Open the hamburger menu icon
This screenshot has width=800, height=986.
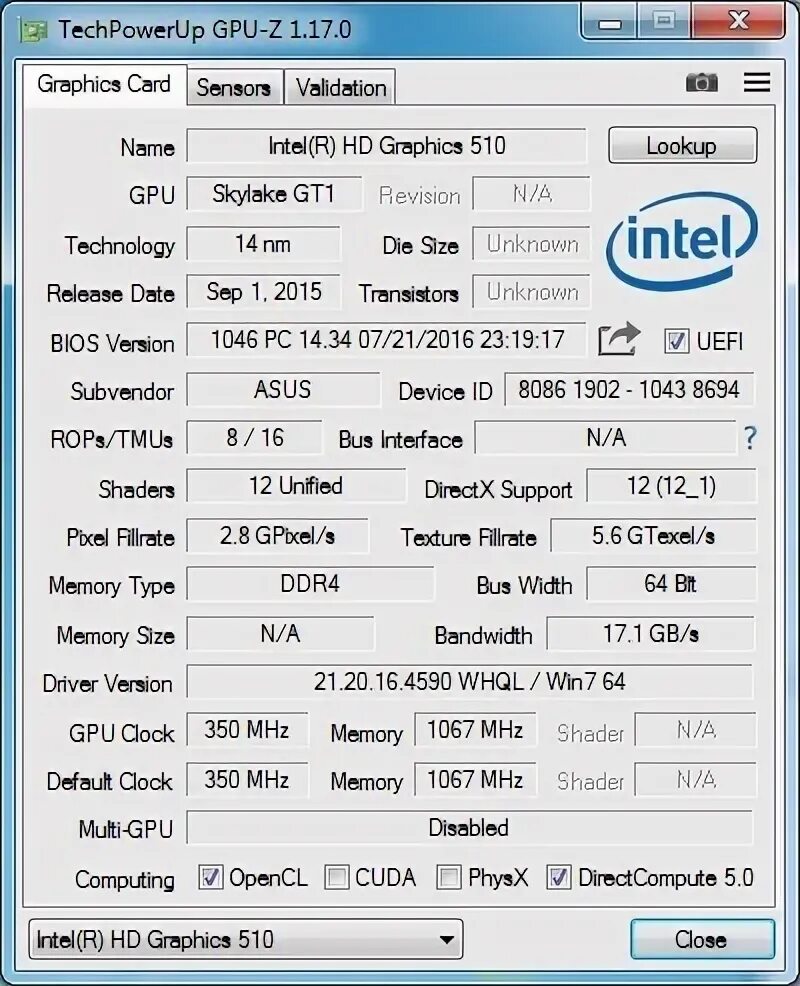[757, 82]
